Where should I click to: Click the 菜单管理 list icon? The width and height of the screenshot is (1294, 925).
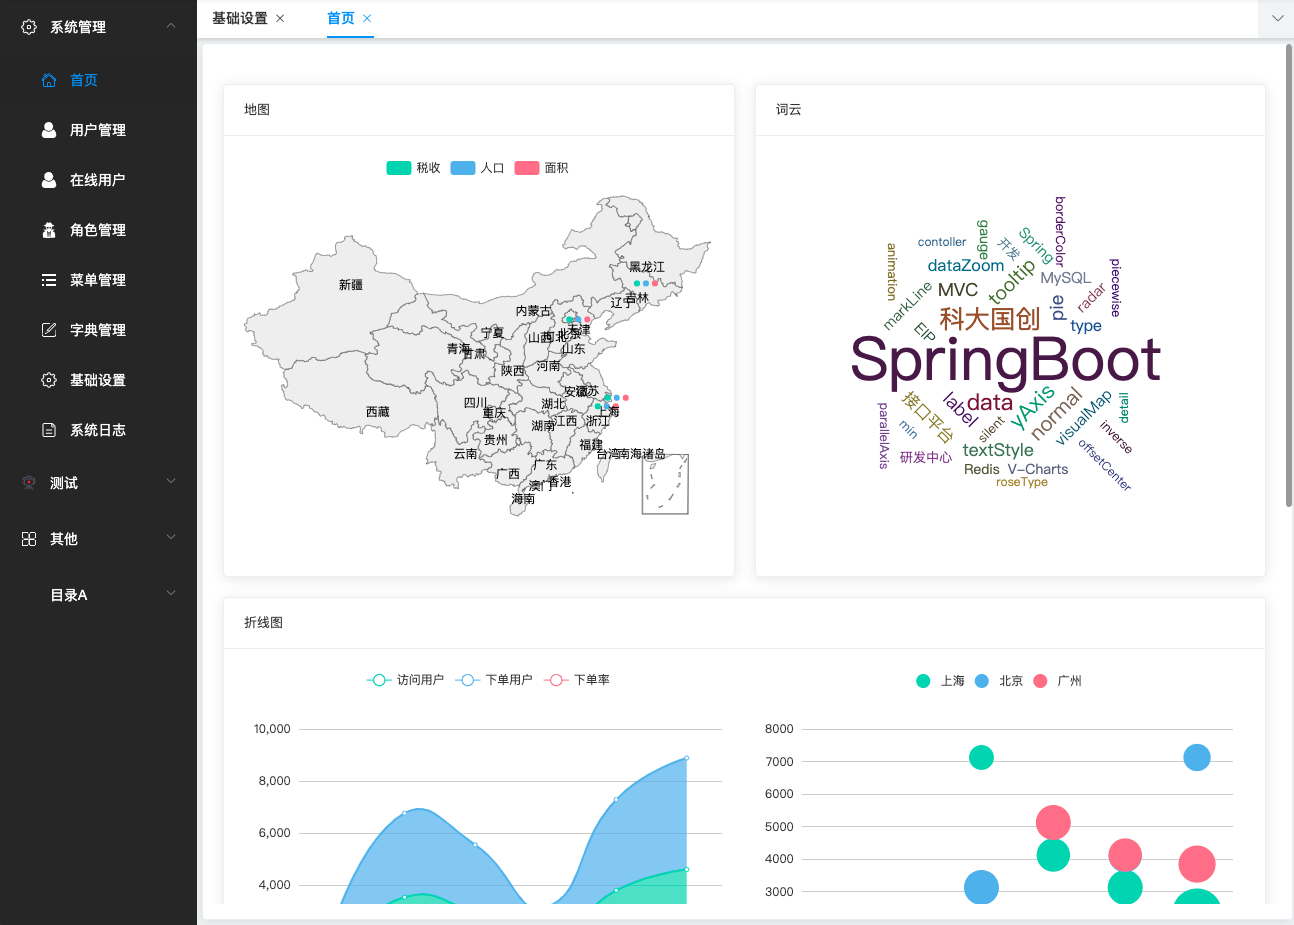(49, 280)
